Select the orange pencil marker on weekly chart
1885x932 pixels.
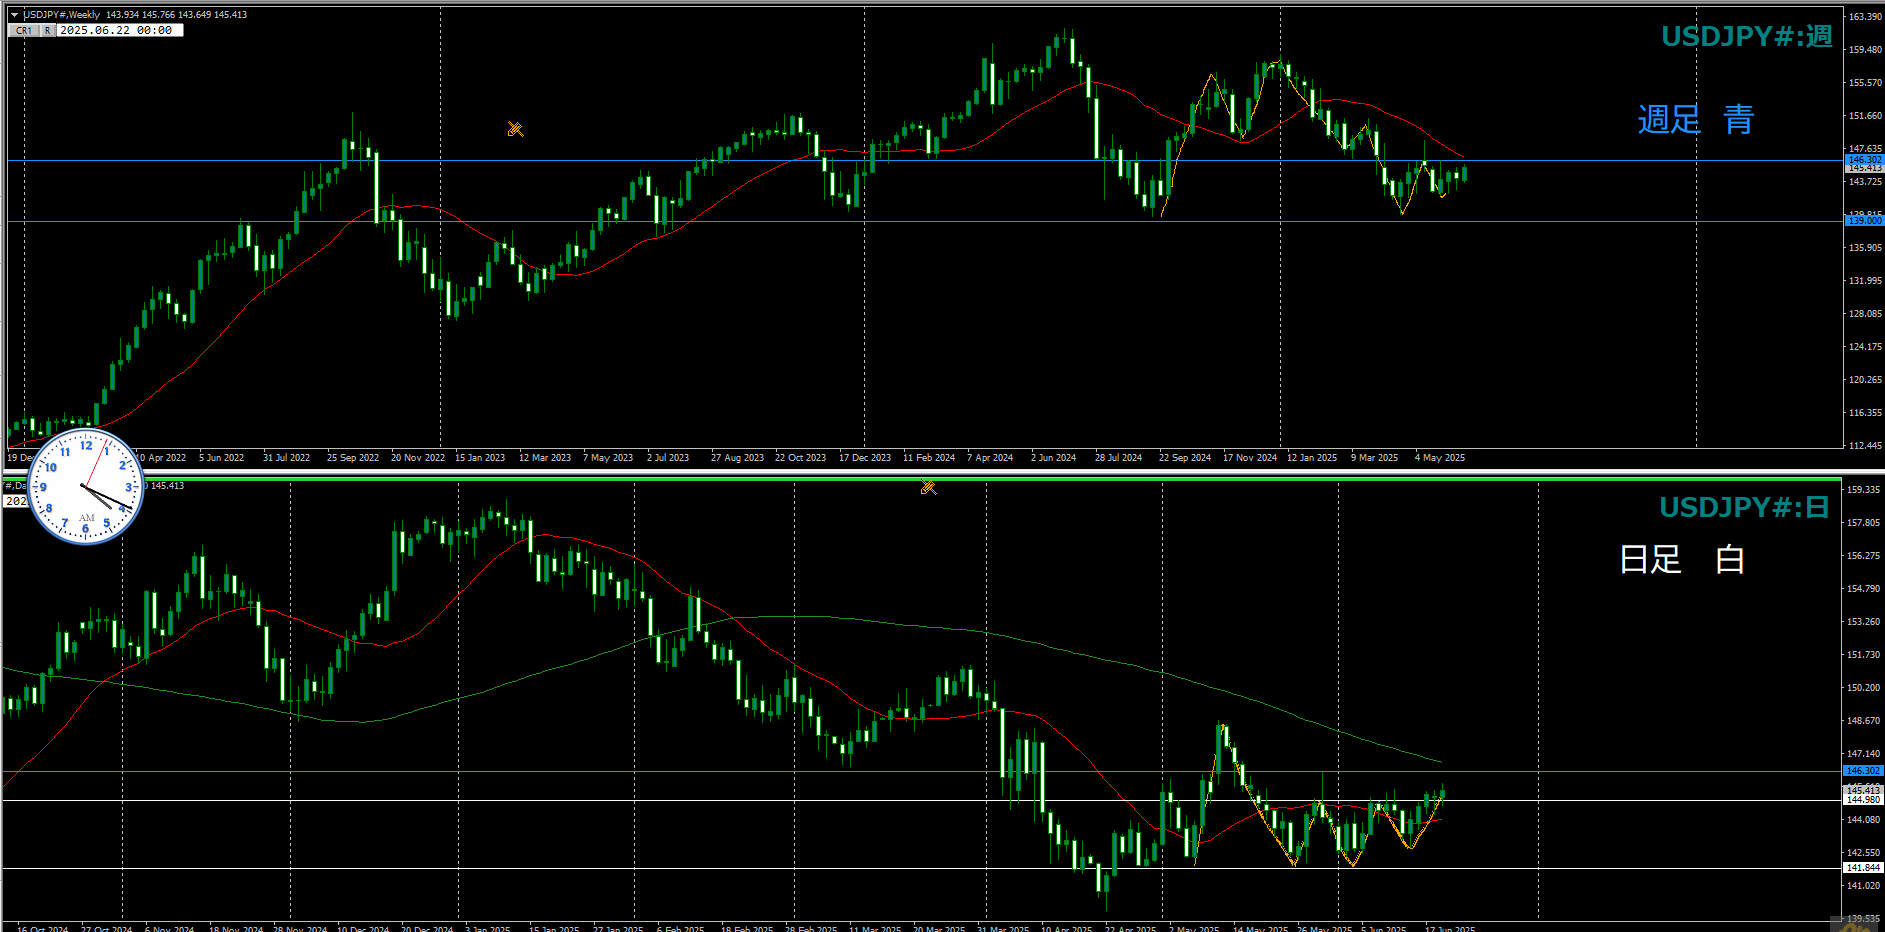click(515, 129)
